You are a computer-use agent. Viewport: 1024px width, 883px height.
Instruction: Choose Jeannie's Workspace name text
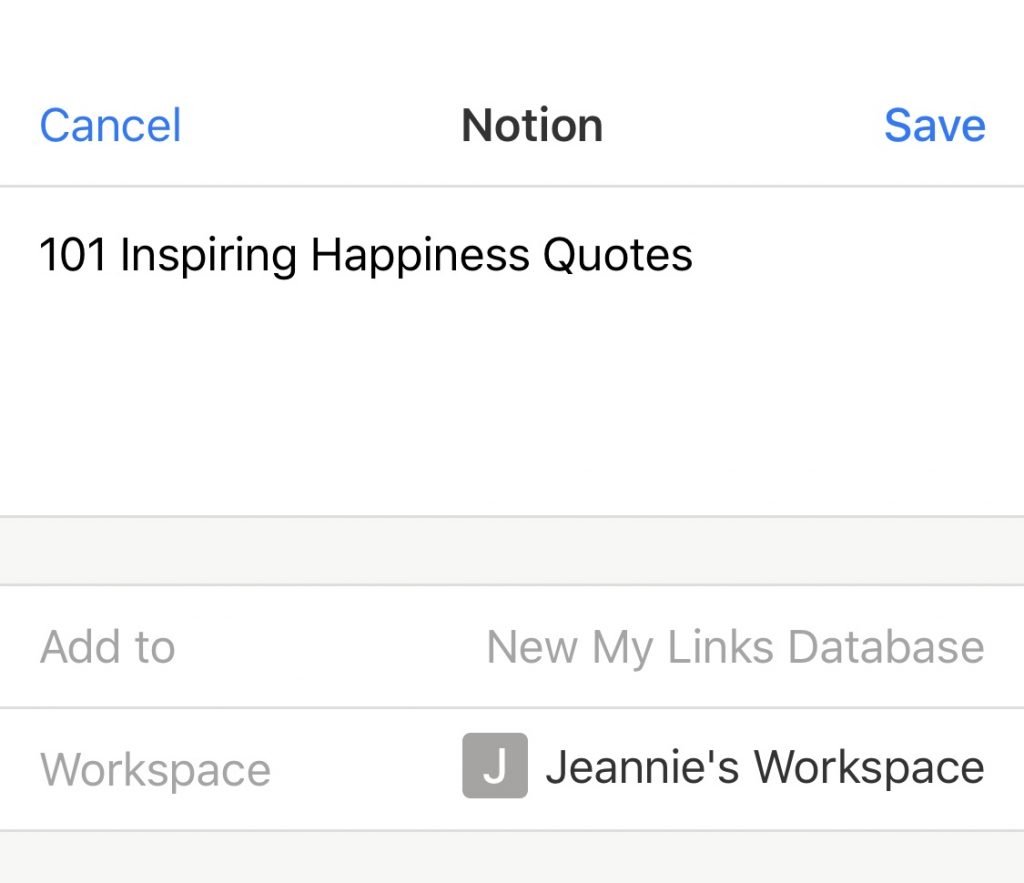point(765,768)
